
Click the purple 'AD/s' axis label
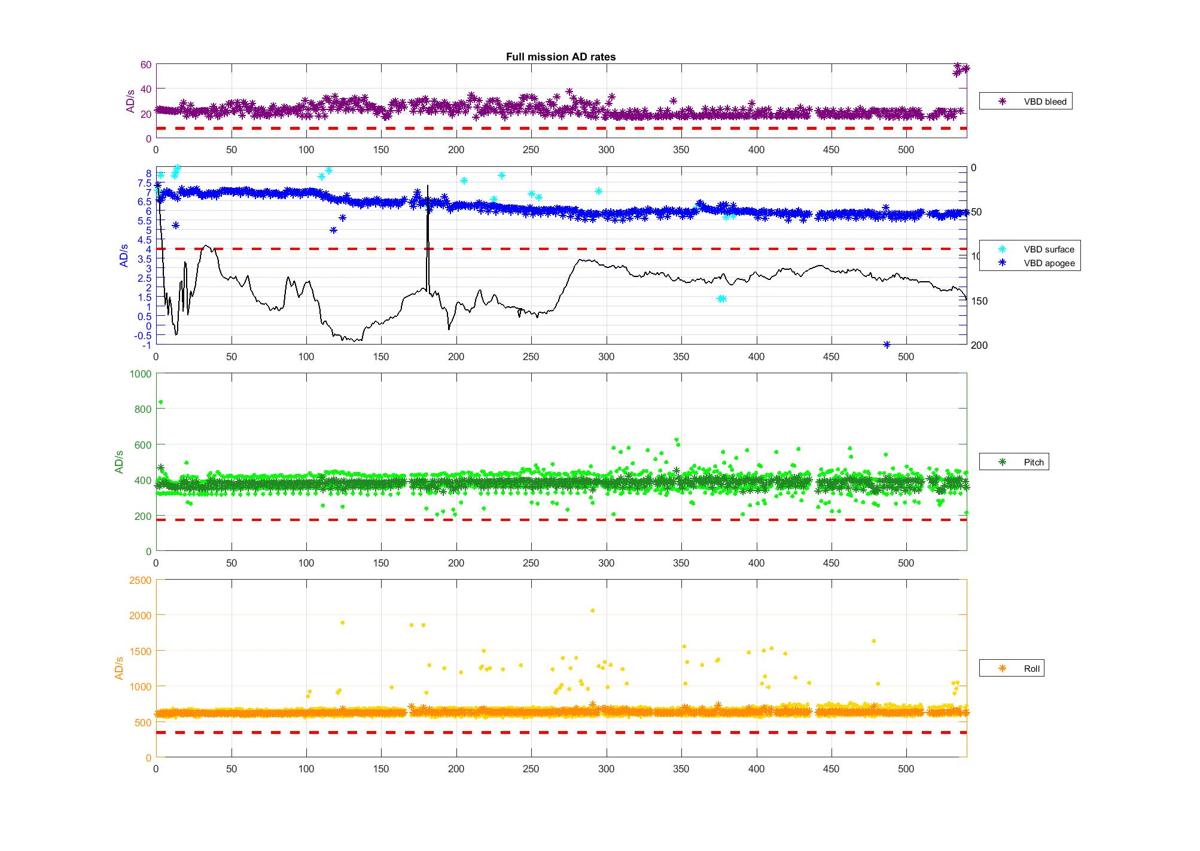(131, 102)
